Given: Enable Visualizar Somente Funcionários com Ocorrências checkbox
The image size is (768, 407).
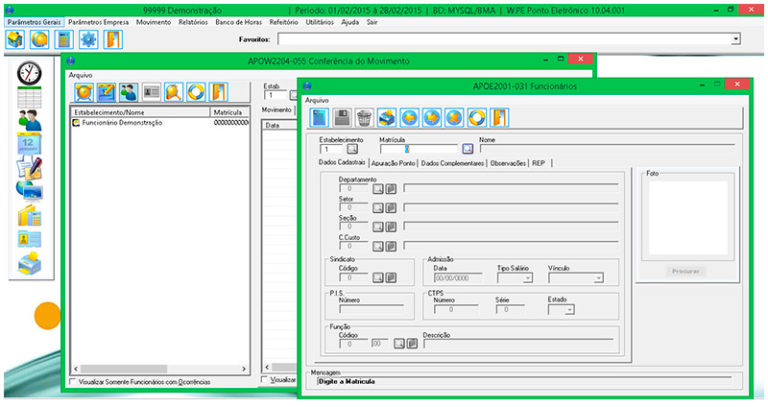Looking at the screenshot, I should pyautogui.click(x=70, y=381).
